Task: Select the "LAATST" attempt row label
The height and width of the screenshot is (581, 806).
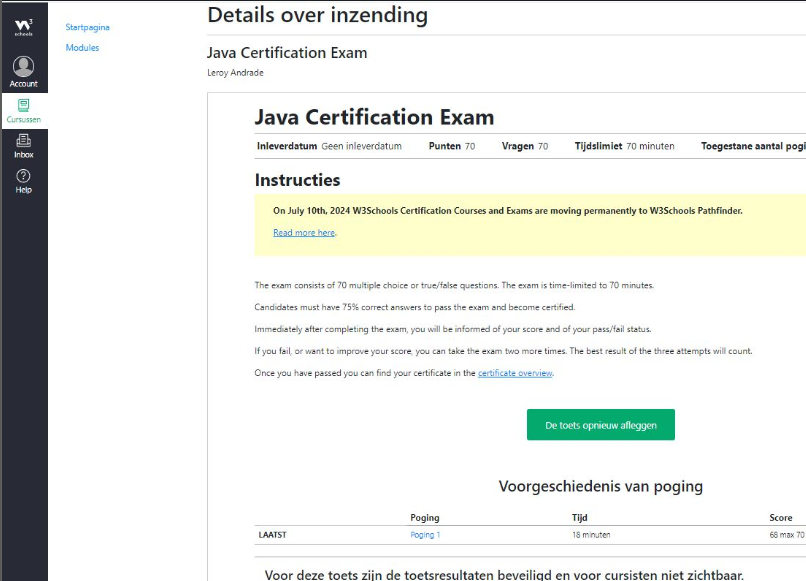Action: coord(272,535)
